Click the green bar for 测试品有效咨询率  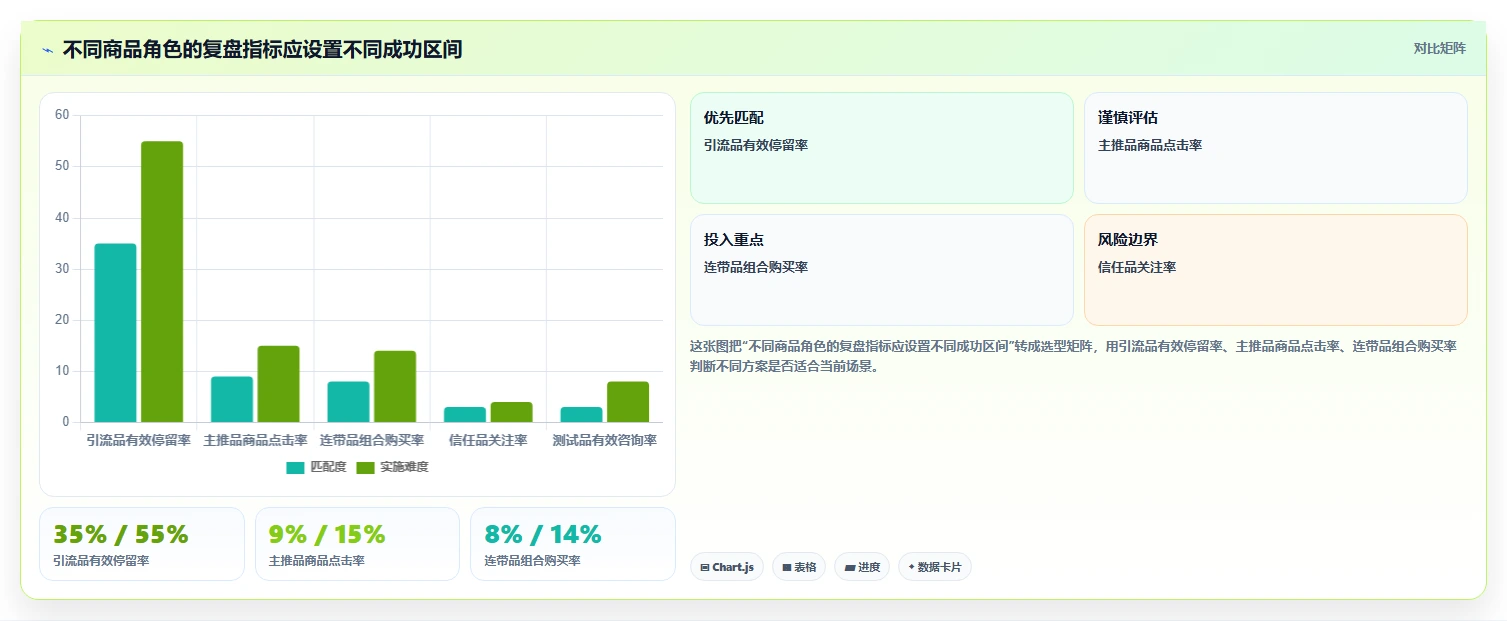pyautogui.click(x=628, y=402)
